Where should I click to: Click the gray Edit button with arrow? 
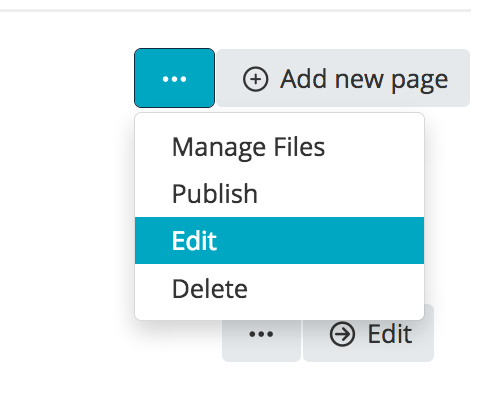coord(368,334)
